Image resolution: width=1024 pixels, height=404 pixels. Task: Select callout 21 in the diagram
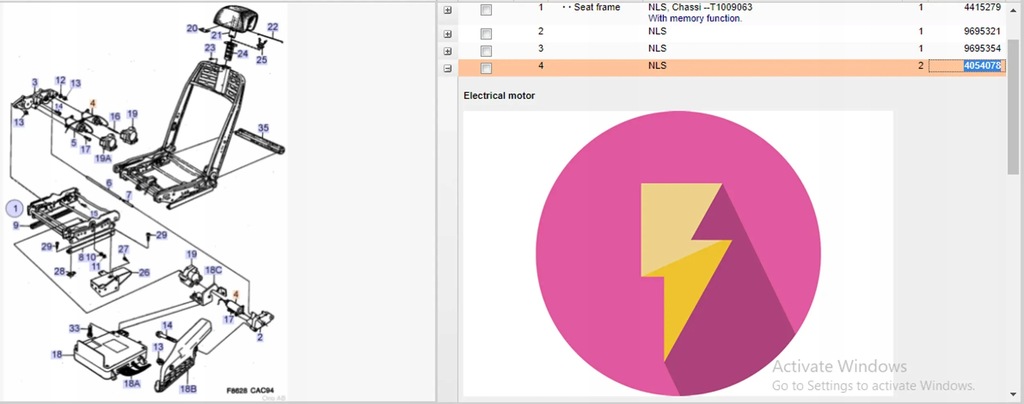[216, 36]
